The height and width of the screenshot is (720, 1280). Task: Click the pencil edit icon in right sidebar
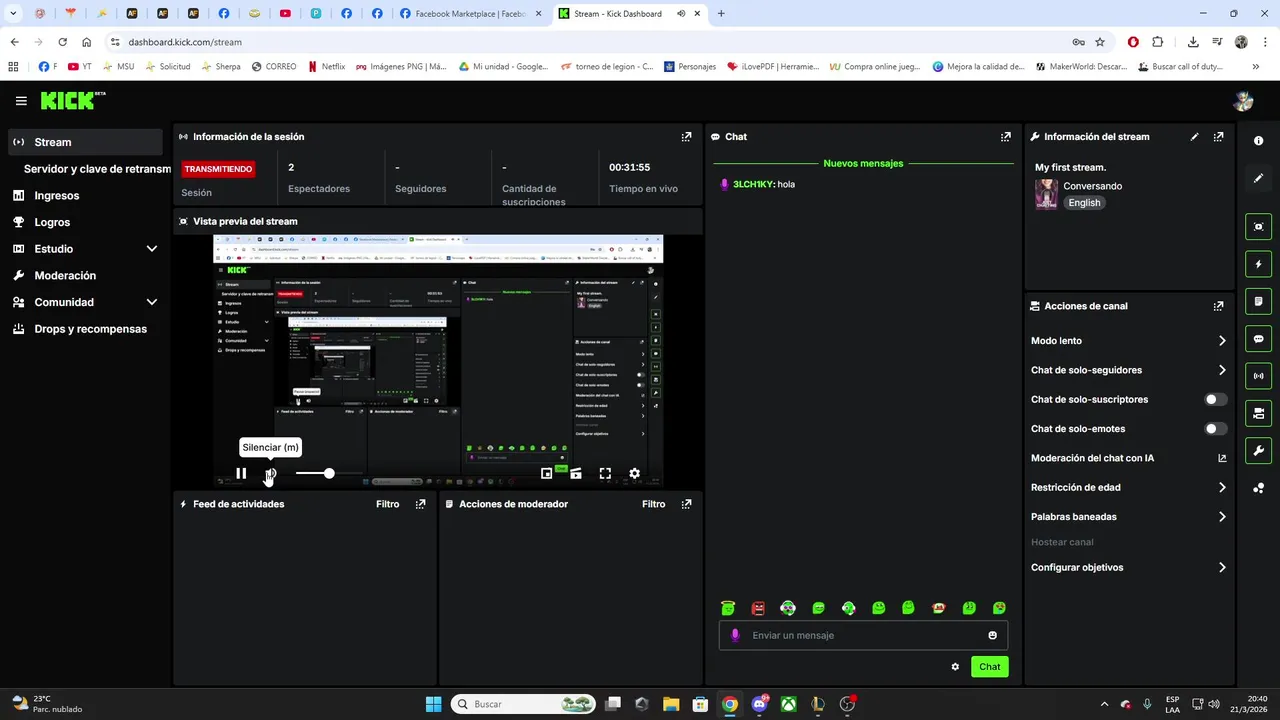coord(1258,178)
